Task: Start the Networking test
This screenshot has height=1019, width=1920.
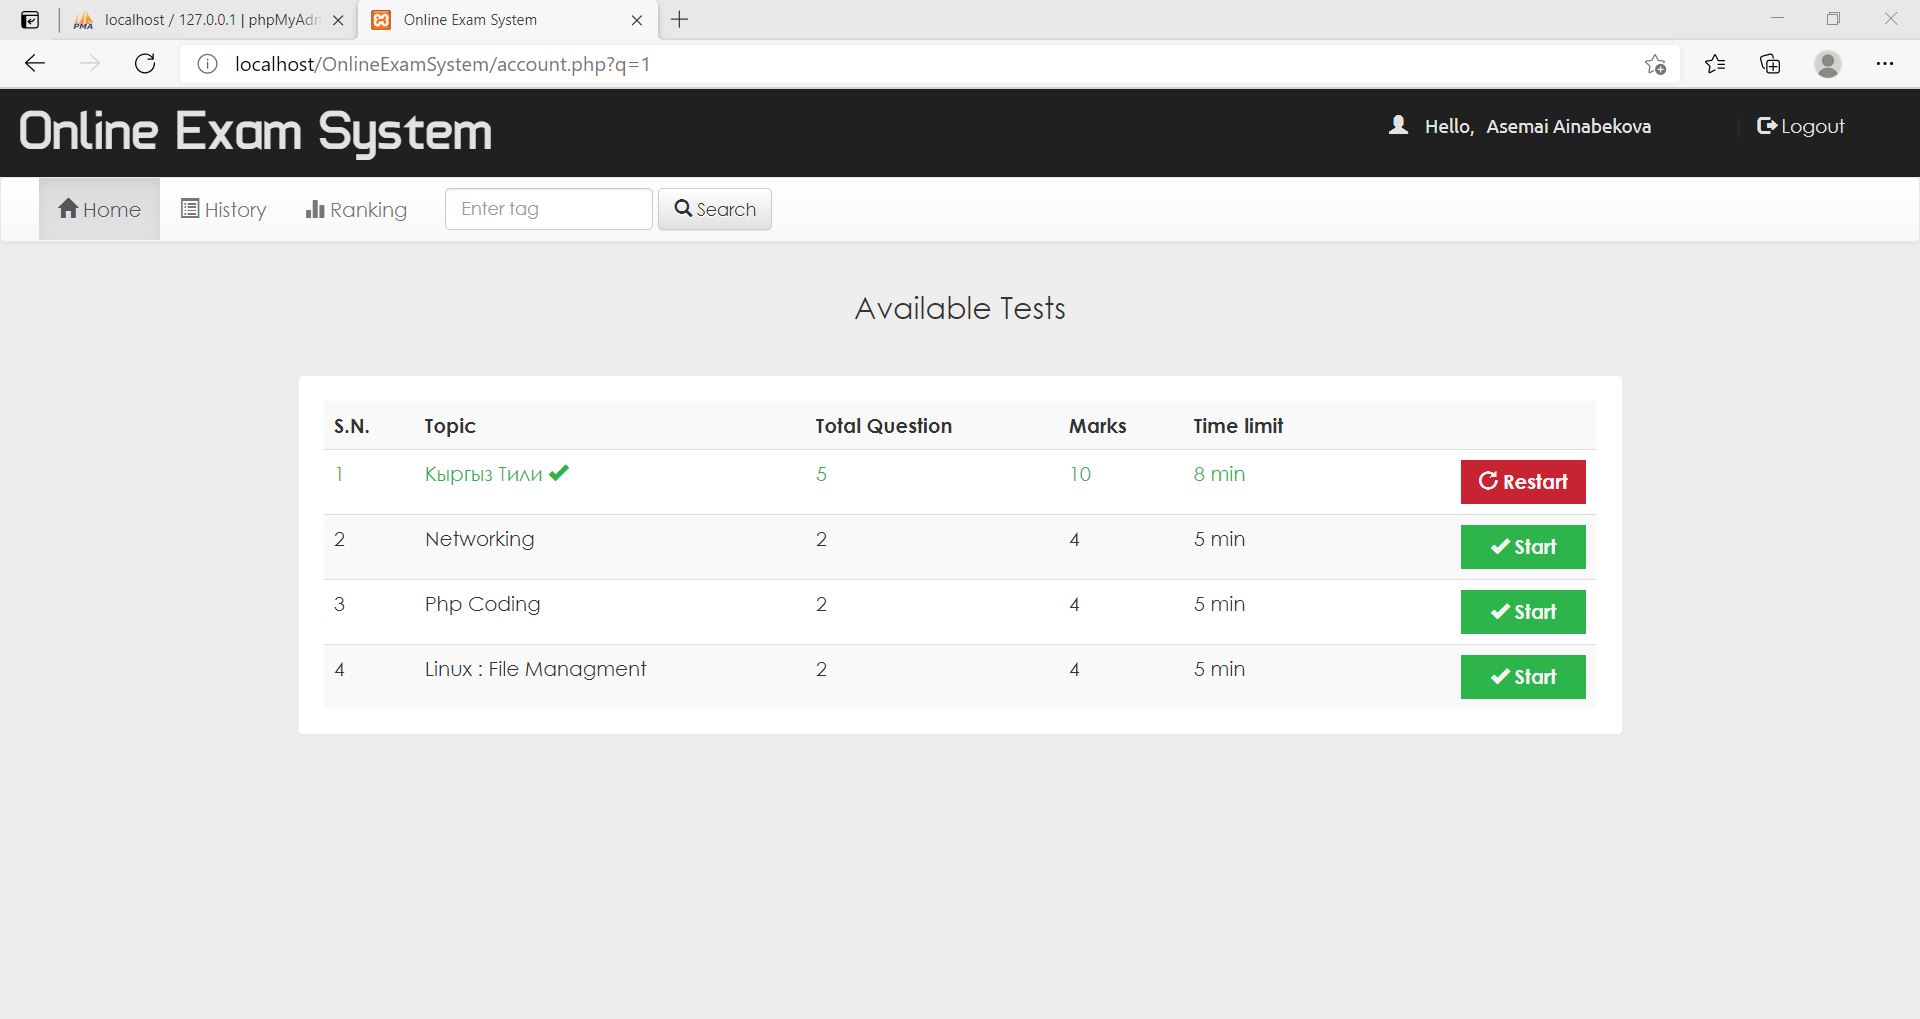Action: point(1523,547)
